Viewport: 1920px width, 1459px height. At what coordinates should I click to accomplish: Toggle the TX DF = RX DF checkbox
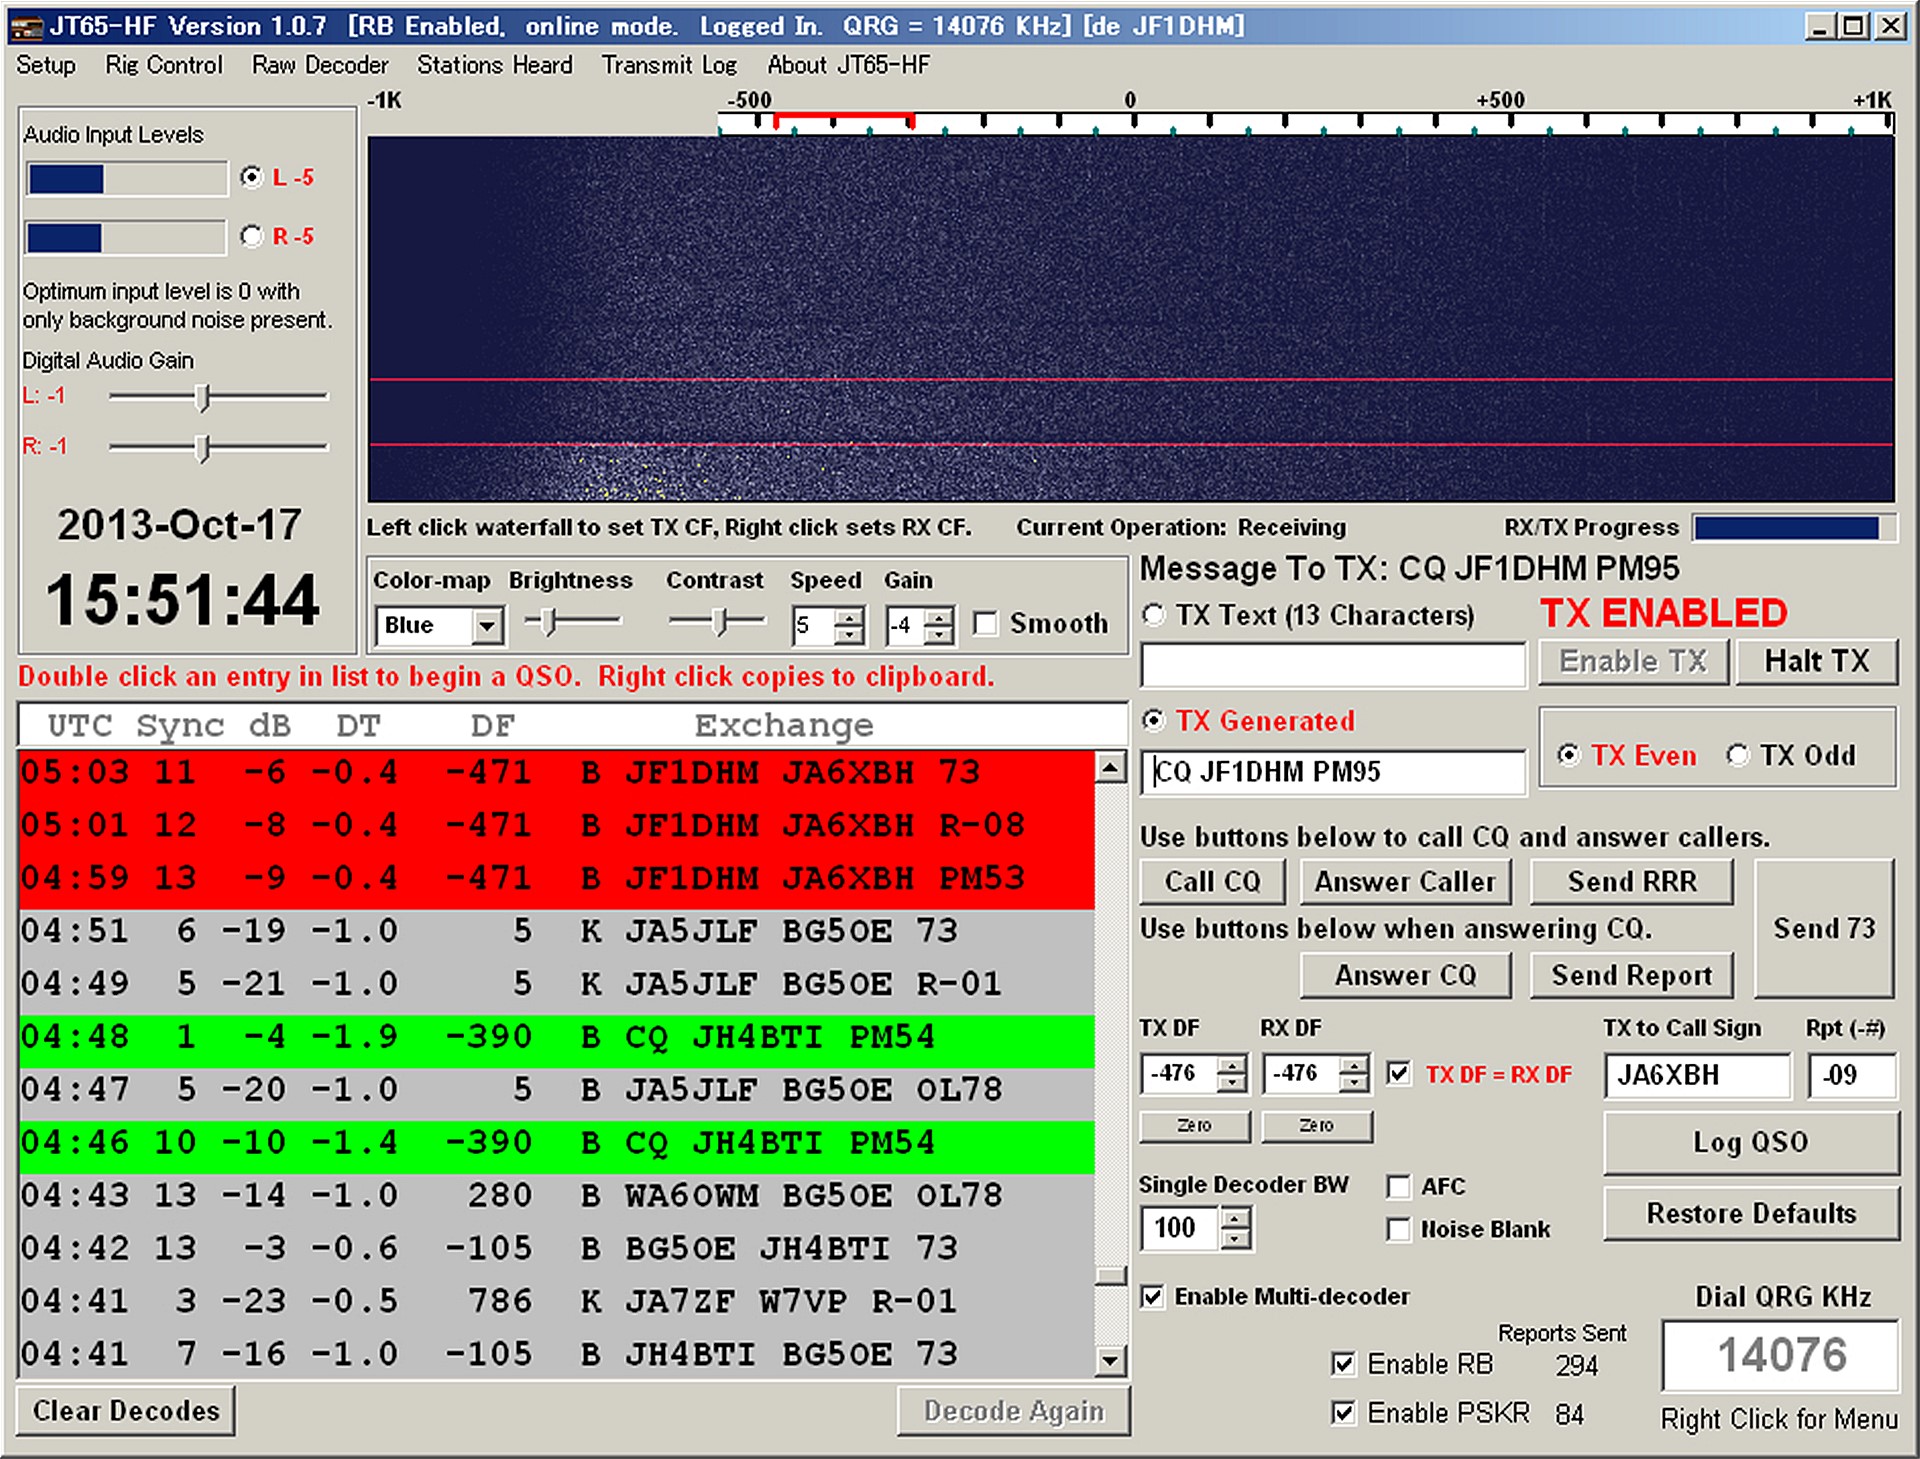tap(1399, 1074)
